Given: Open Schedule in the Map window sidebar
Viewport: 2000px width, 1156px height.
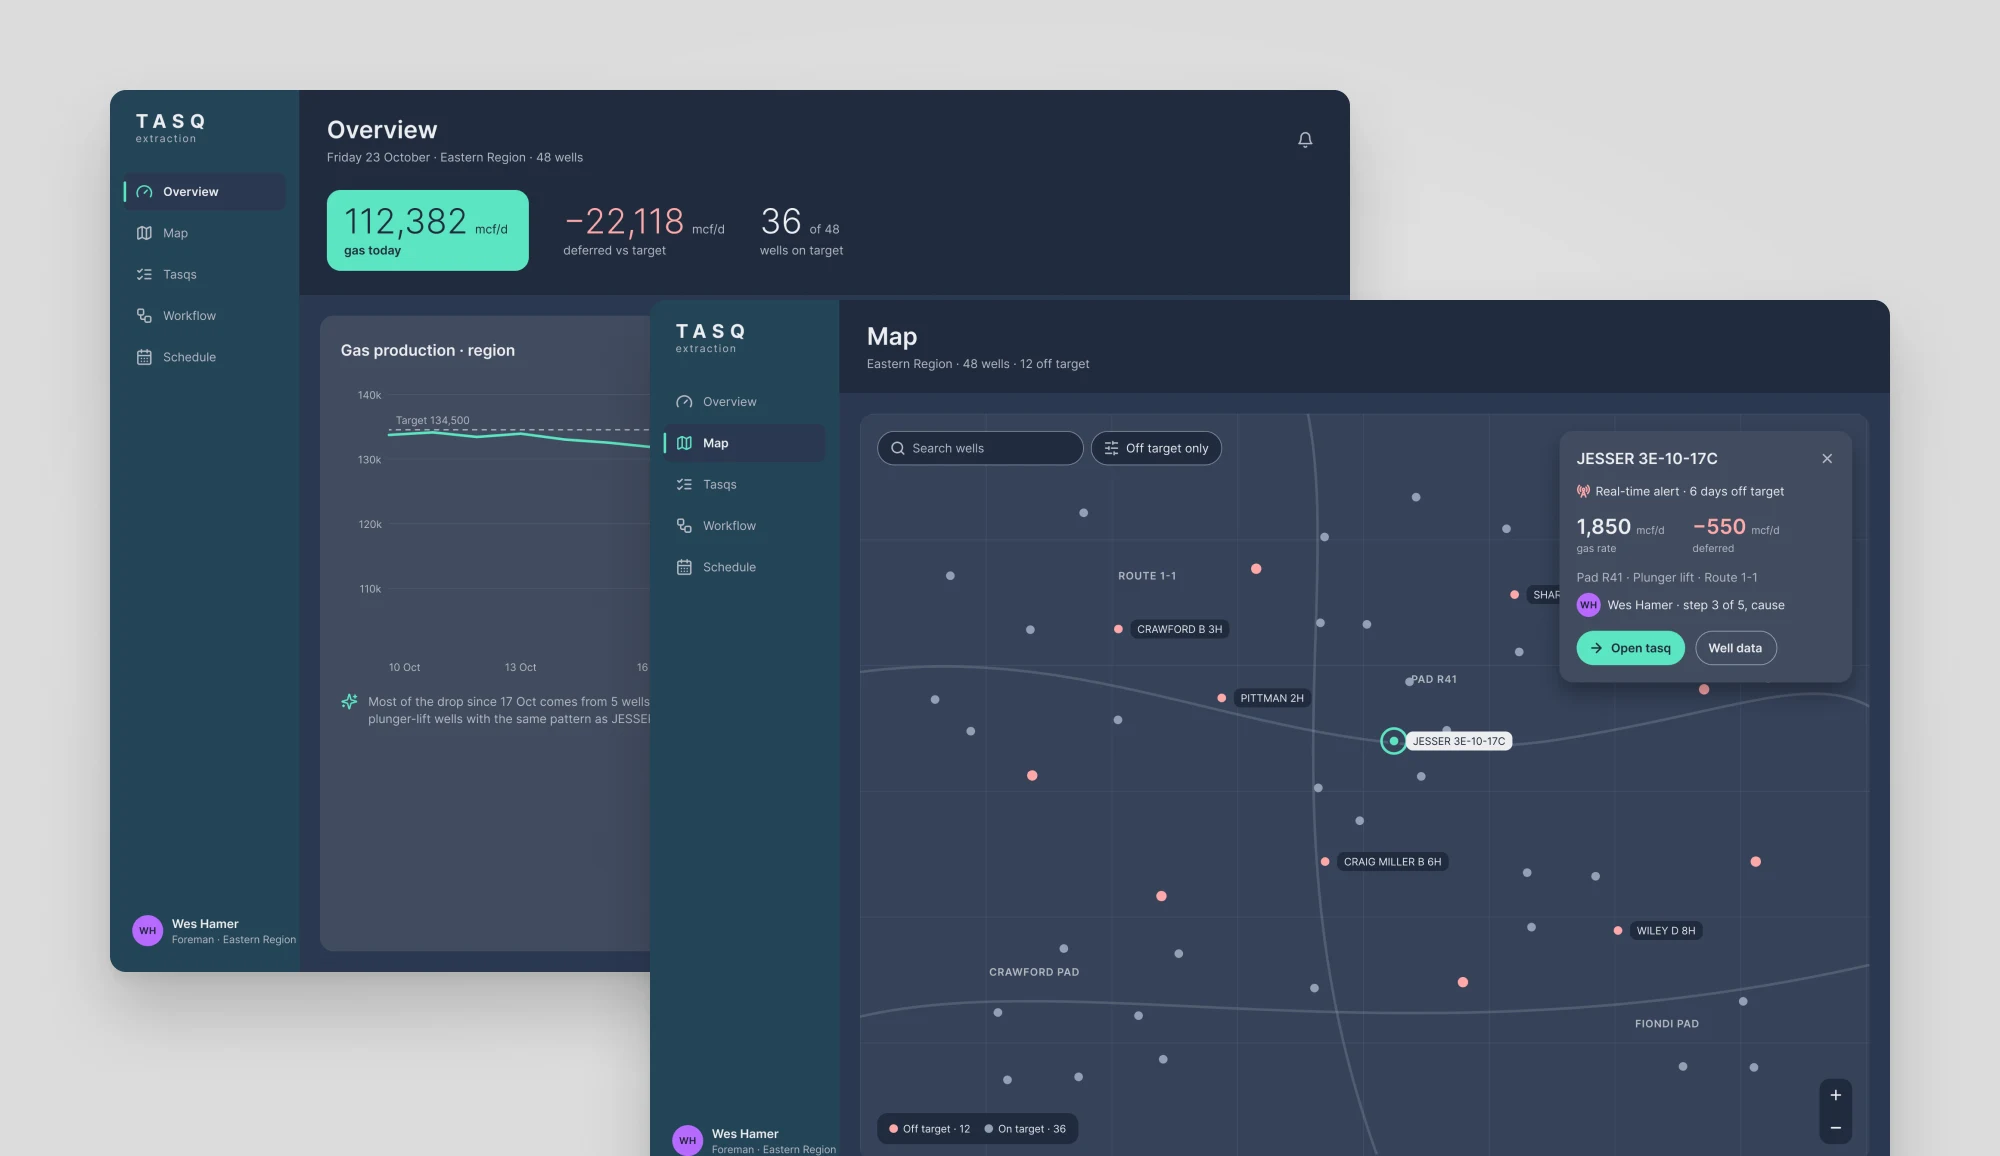Looking at the screenshot, I should click(x=745, y=567).
